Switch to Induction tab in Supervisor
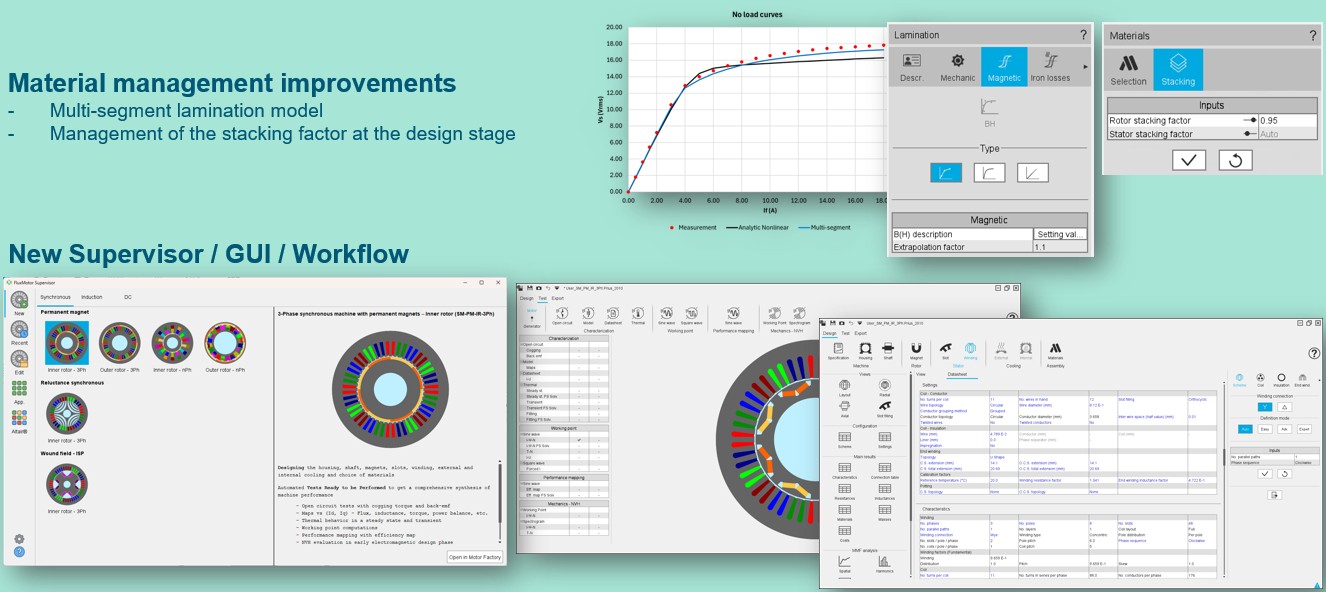 92,297
